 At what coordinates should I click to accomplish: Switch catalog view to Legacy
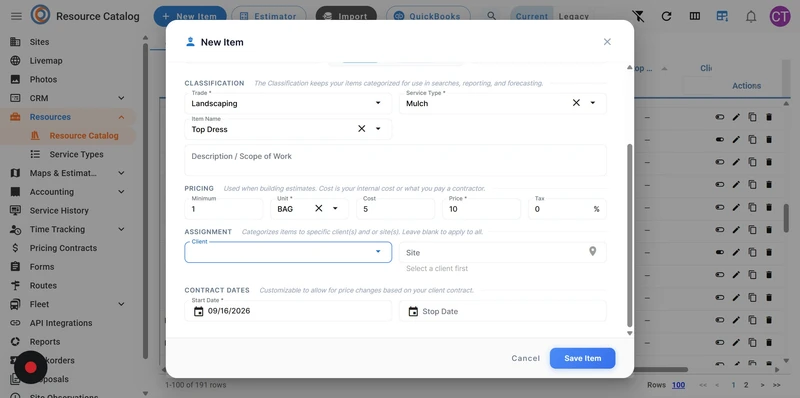tap(573, 16)
